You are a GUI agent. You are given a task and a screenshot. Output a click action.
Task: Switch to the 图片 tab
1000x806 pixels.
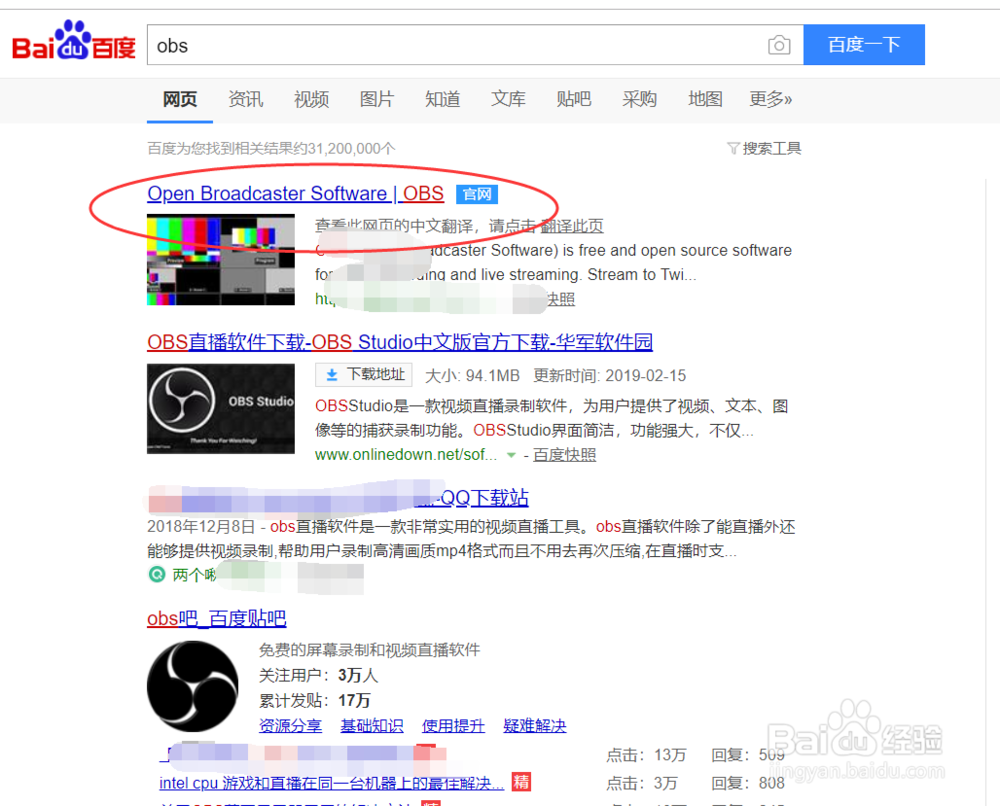(x=377, y=99)
